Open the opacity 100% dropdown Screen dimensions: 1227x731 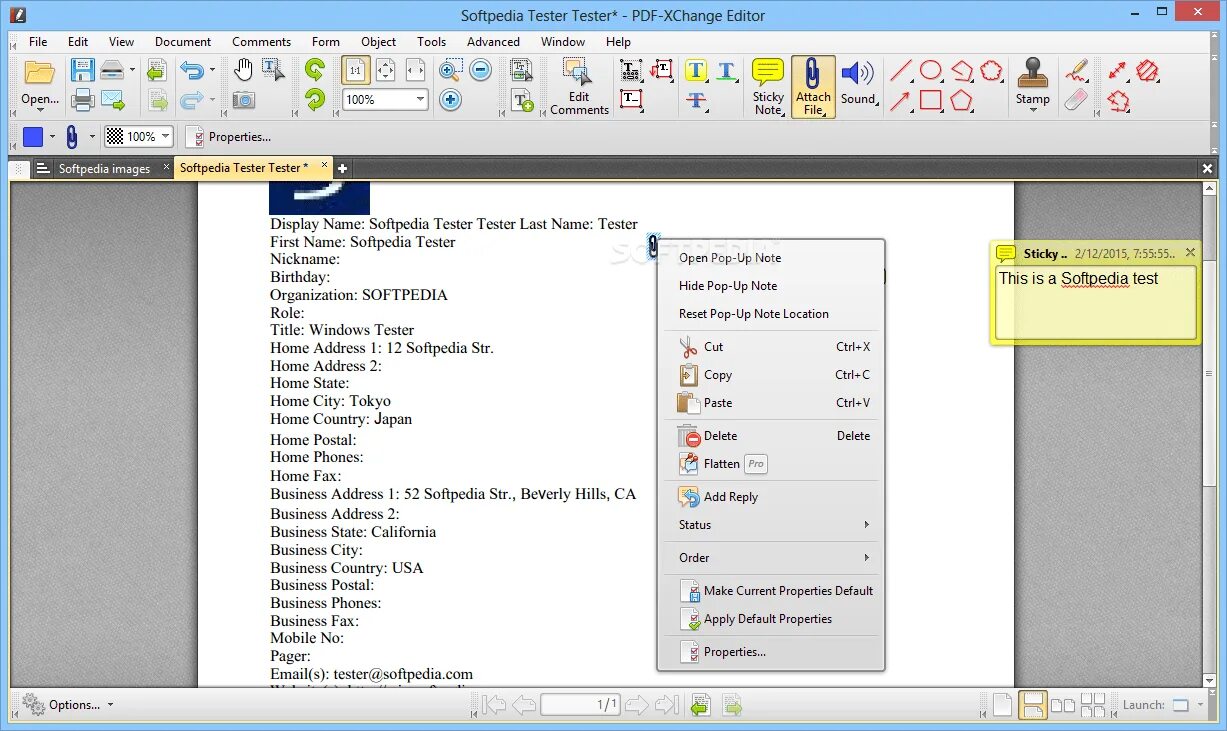click(x=165, y=137)
